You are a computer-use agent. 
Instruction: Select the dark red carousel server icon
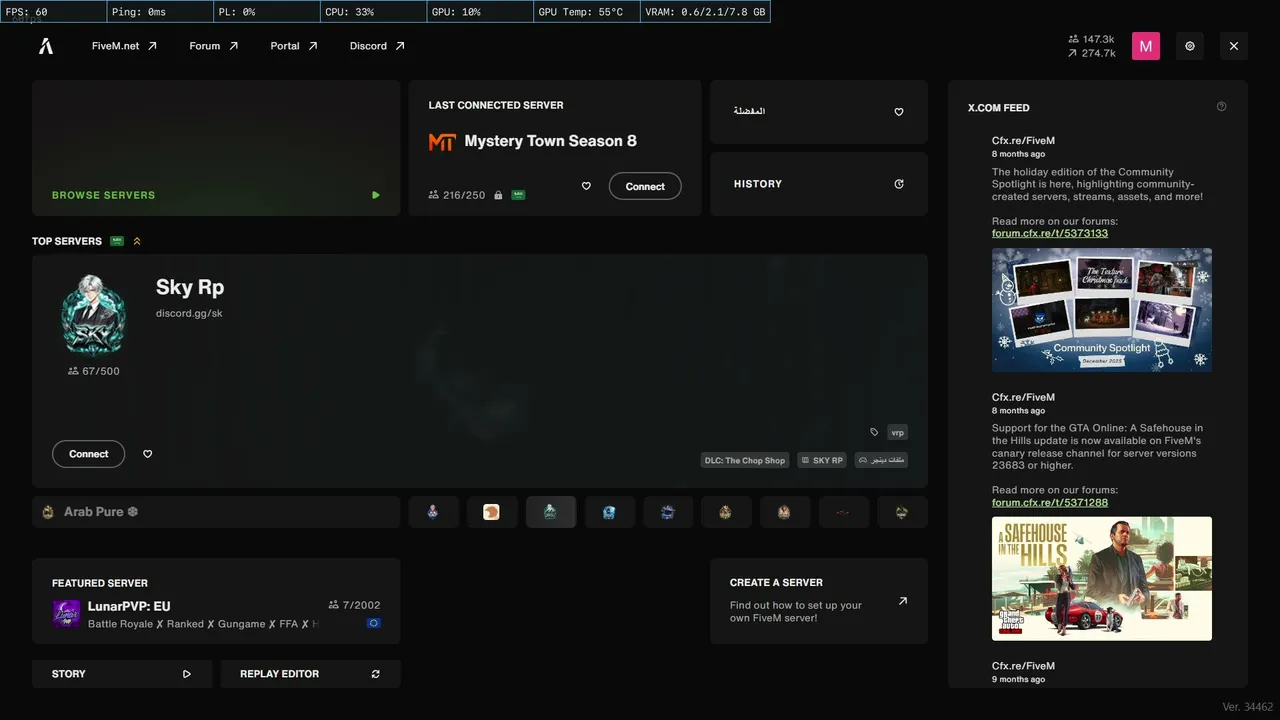tap(843, 512)
